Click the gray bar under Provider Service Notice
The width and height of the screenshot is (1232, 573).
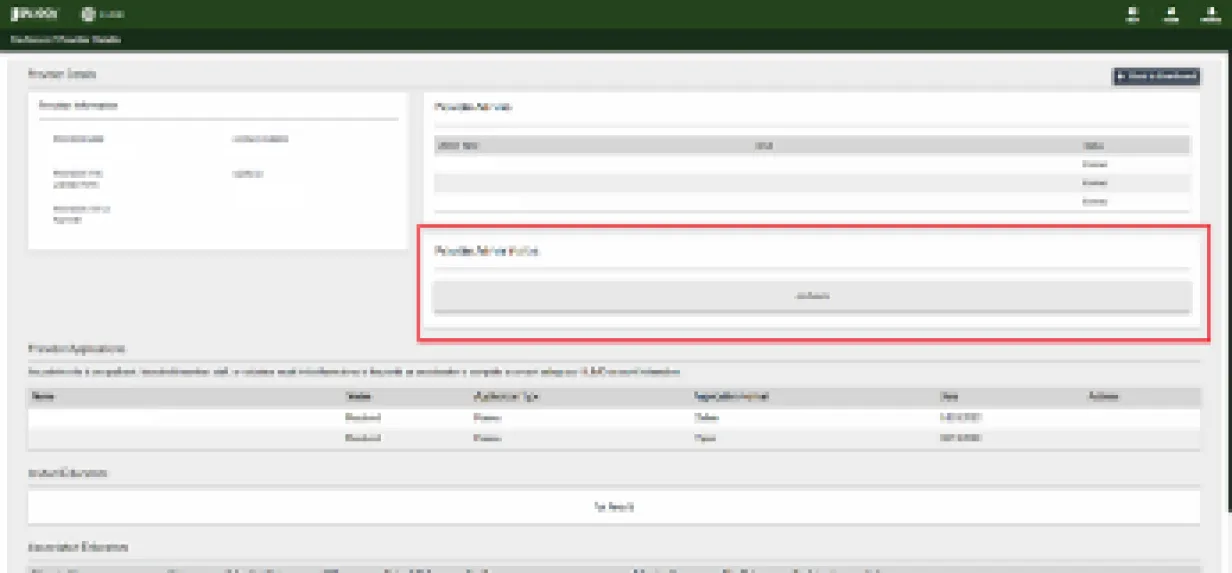point(811,296)
